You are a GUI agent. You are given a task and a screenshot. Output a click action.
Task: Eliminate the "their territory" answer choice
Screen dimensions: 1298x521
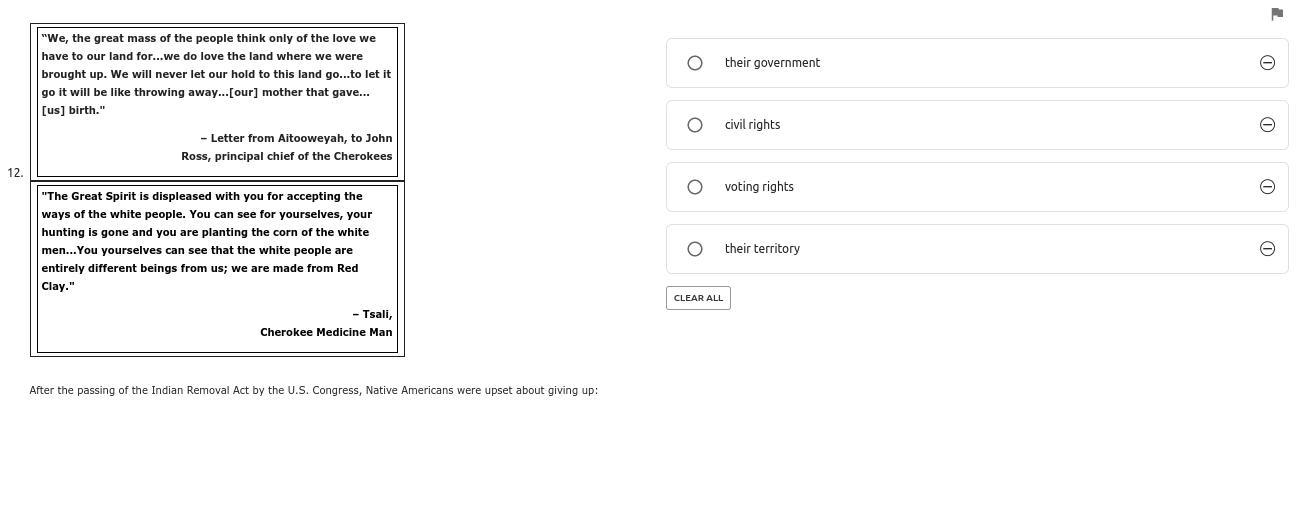coord(1267,249)
